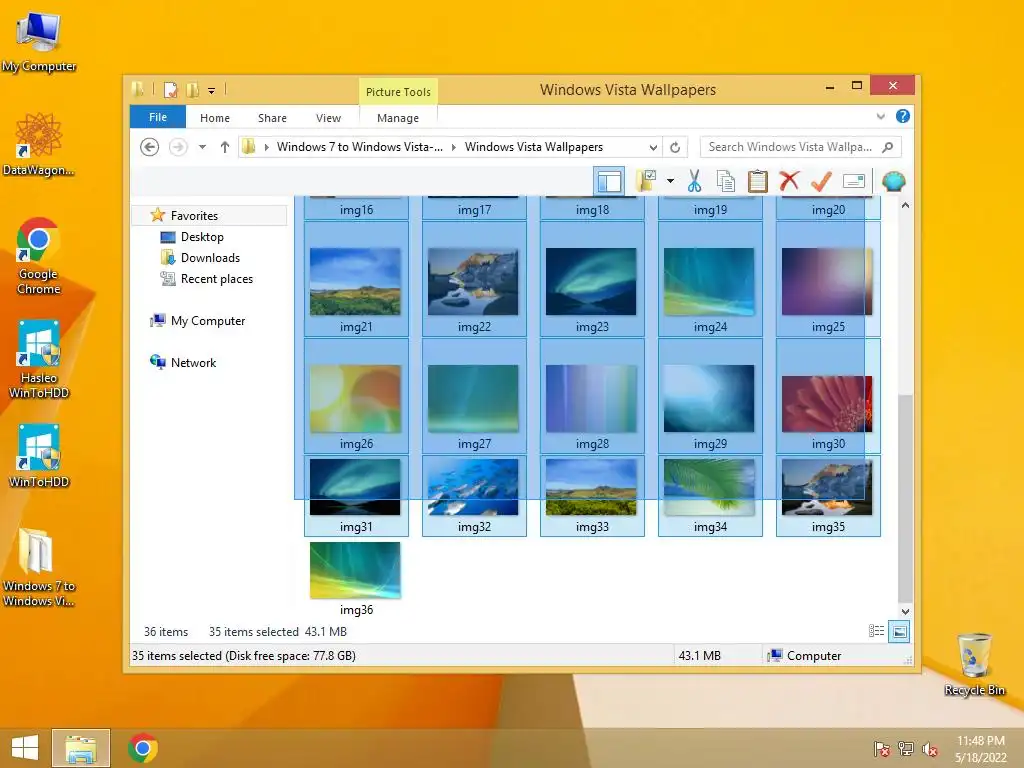Click the Forward navigation arrow
This screenshot has height=768, width=1024.
tap(178, 147)
